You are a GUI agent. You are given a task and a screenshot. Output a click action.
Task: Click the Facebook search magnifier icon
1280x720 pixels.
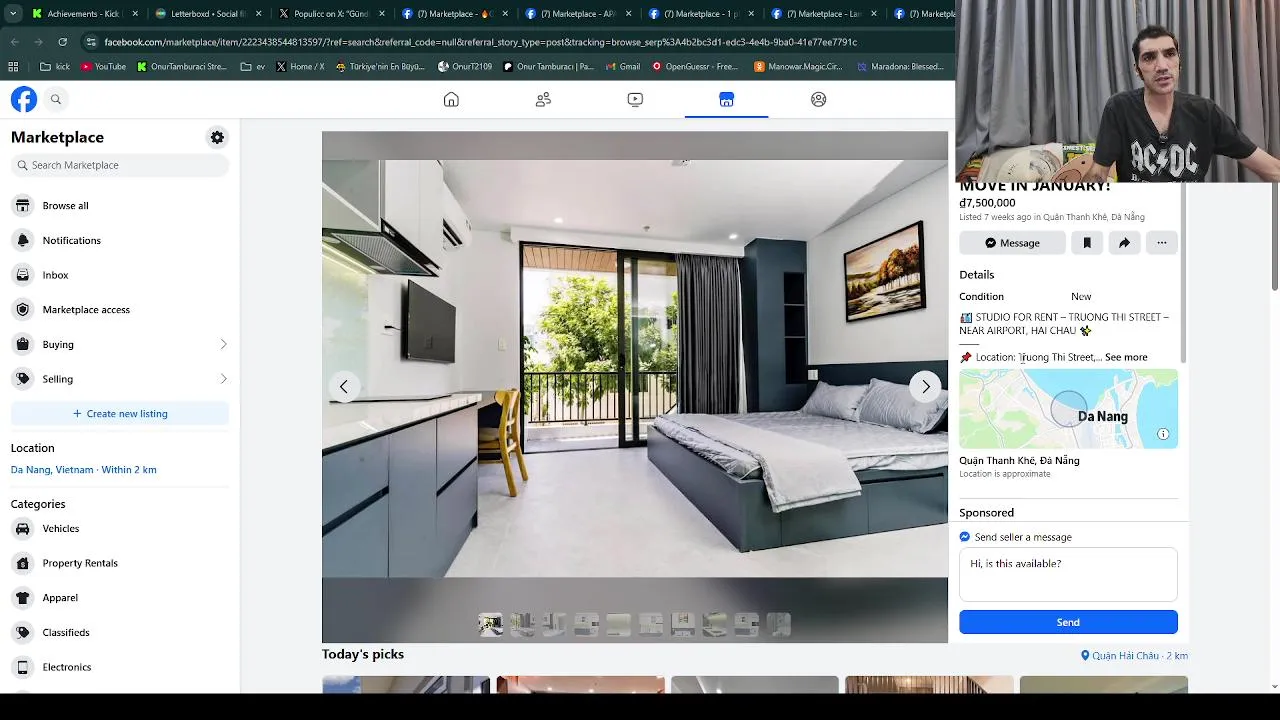56,99
